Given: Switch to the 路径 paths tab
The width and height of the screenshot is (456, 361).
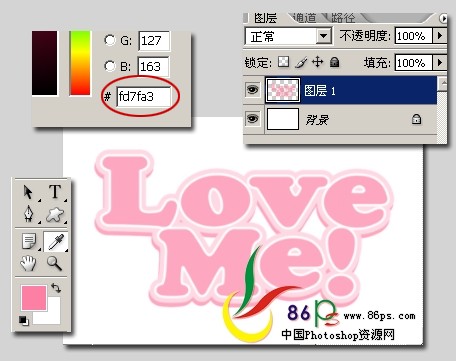Looking at the screenshot, I should pos(343,18).
